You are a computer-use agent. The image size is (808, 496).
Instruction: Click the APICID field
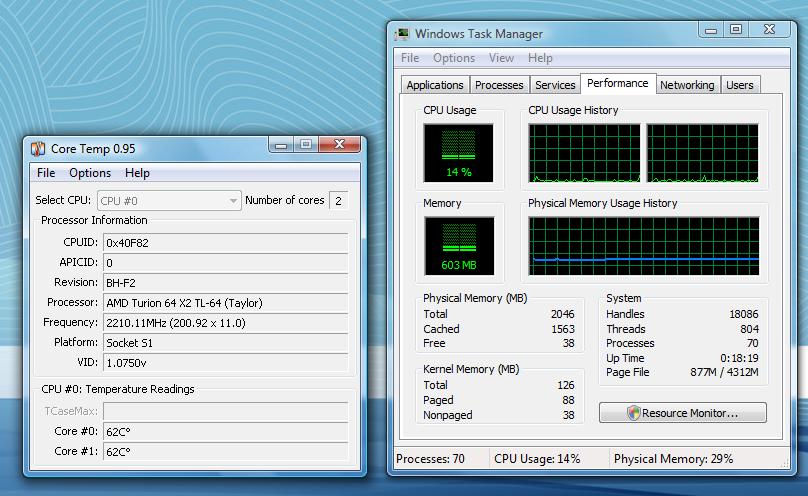coord(226,263)
